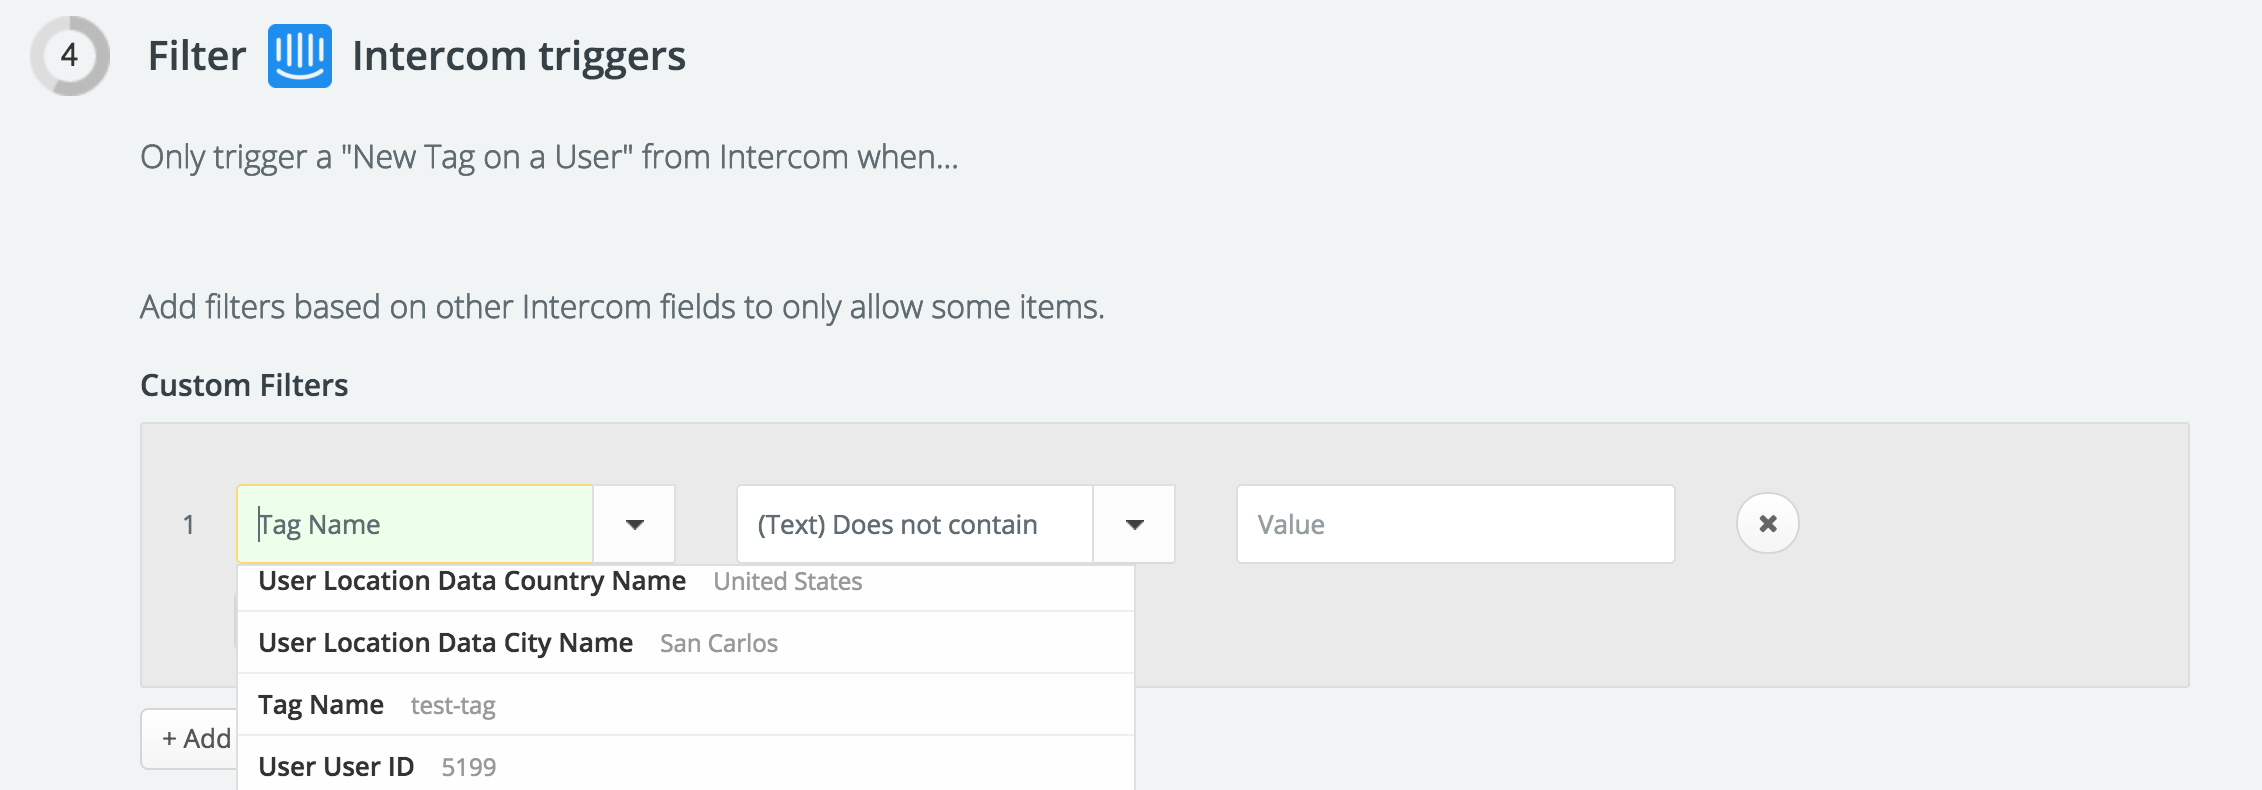Focus the Value input field
This screenshot has width=2262, height=790.
[x=1455, y=524]
